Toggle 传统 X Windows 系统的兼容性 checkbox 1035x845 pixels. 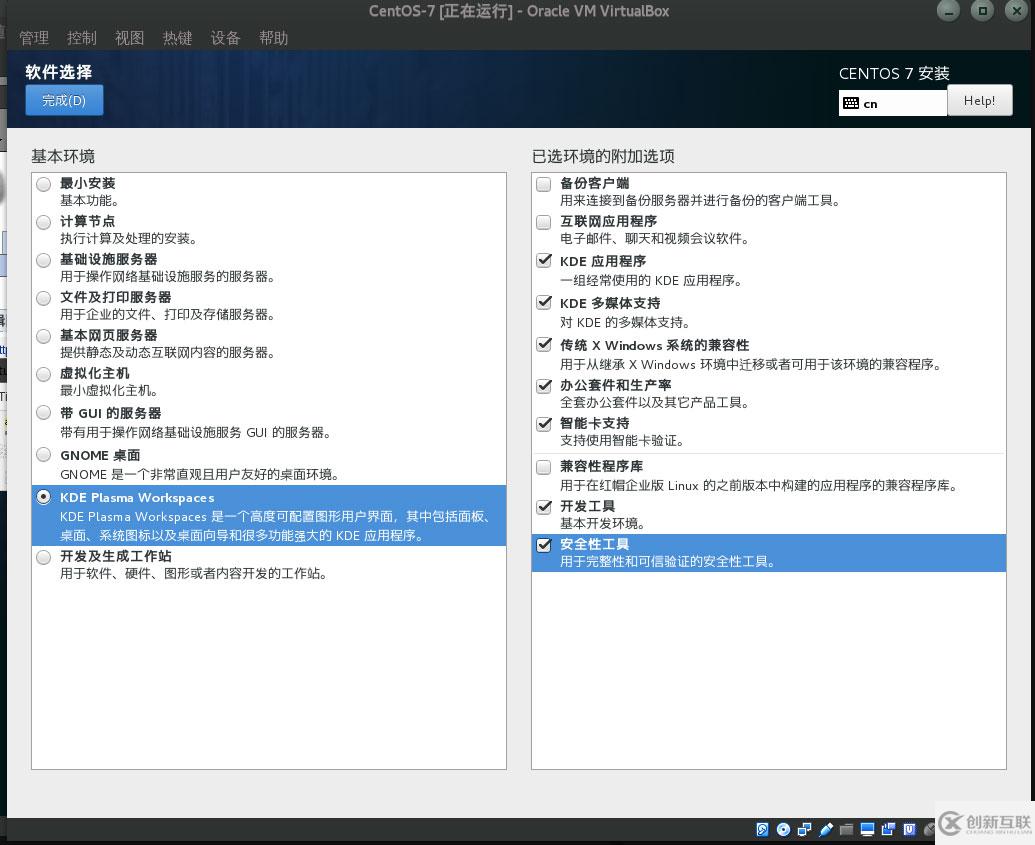coord(544,345)
